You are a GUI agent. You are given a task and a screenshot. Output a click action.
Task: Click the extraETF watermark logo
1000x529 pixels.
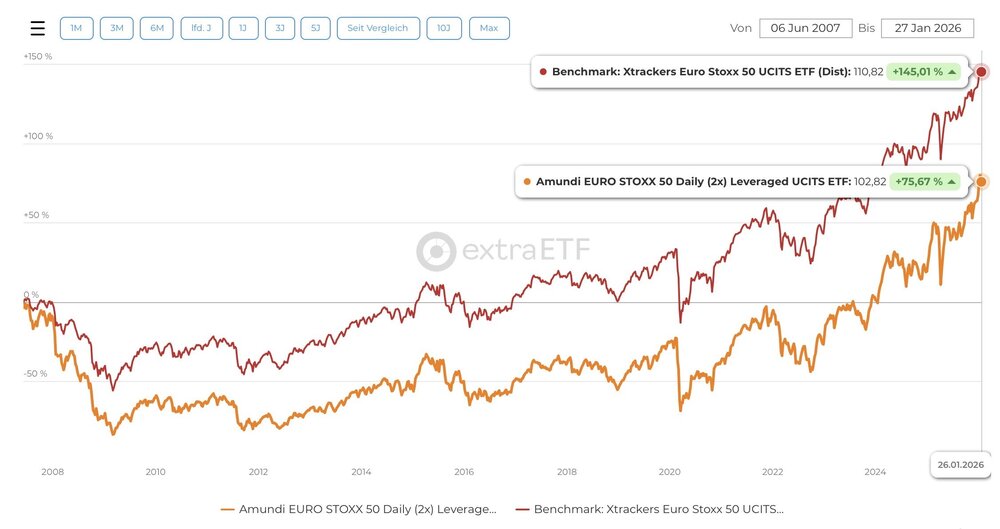[503, 251]
